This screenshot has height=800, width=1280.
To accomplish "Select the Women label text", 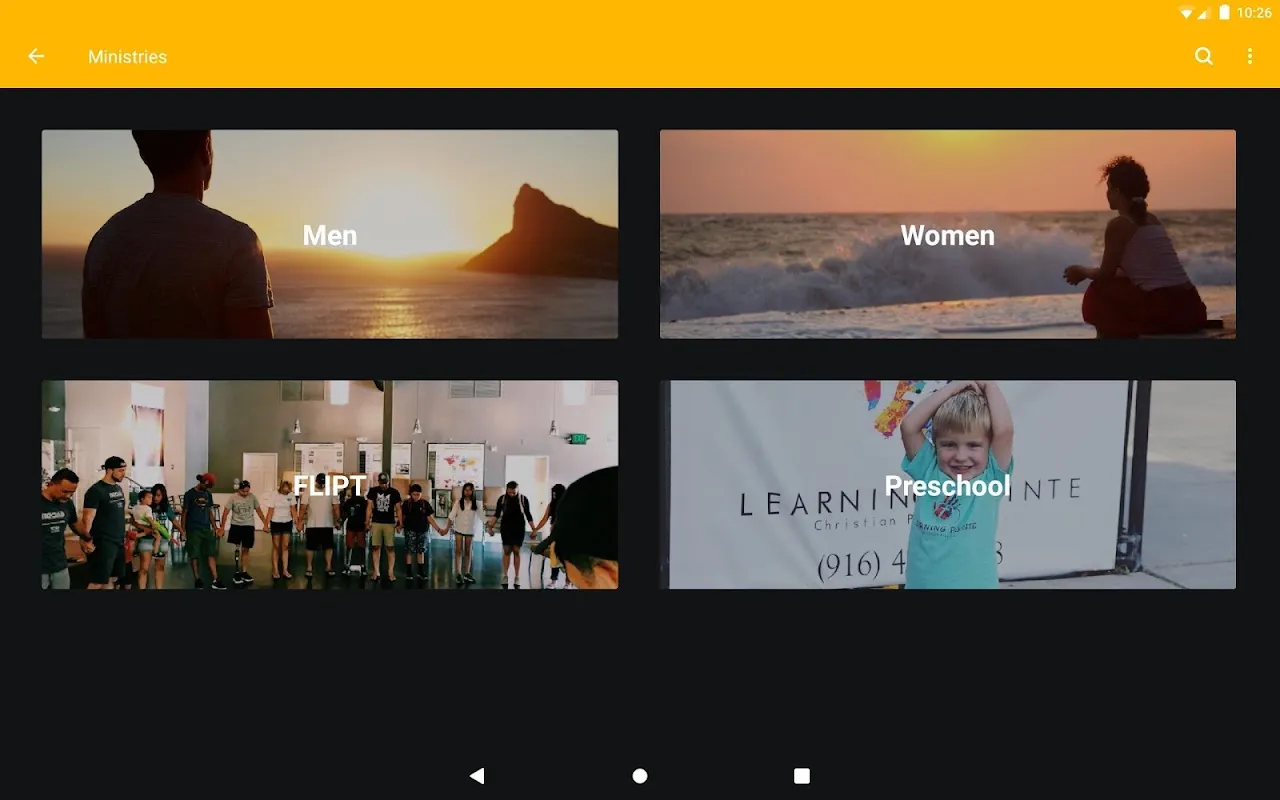I will 947,235.
